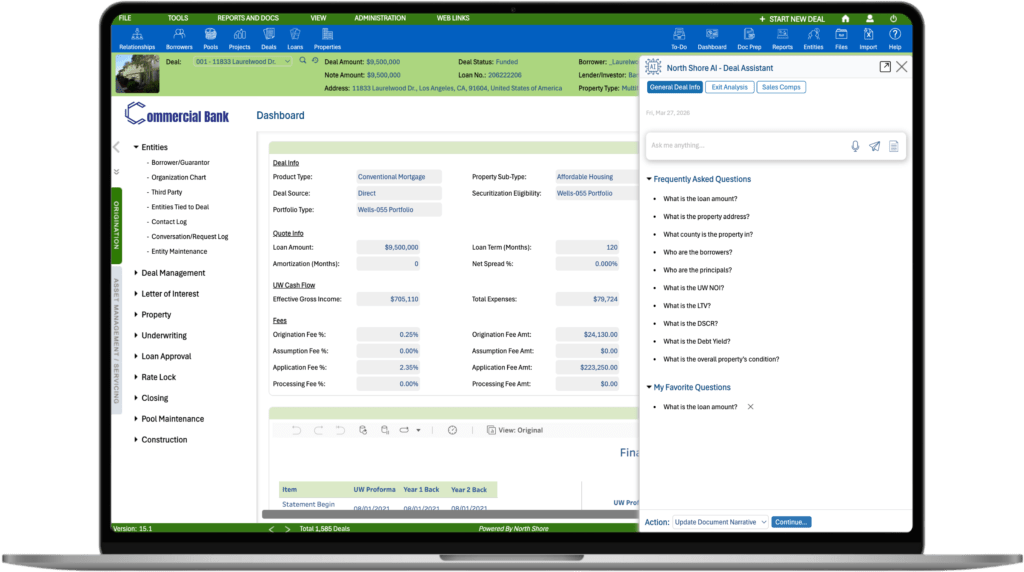1024x572 pixels.
Task: Click the To-Do toolbar icon
Action: tap(679, 37)
